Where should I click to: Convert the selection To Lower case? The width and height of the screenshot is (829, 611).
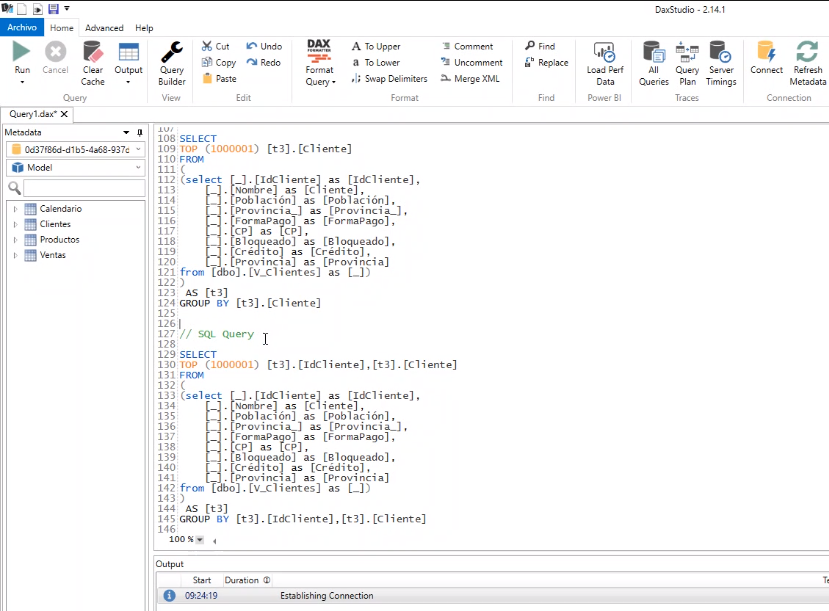point(376,62)
